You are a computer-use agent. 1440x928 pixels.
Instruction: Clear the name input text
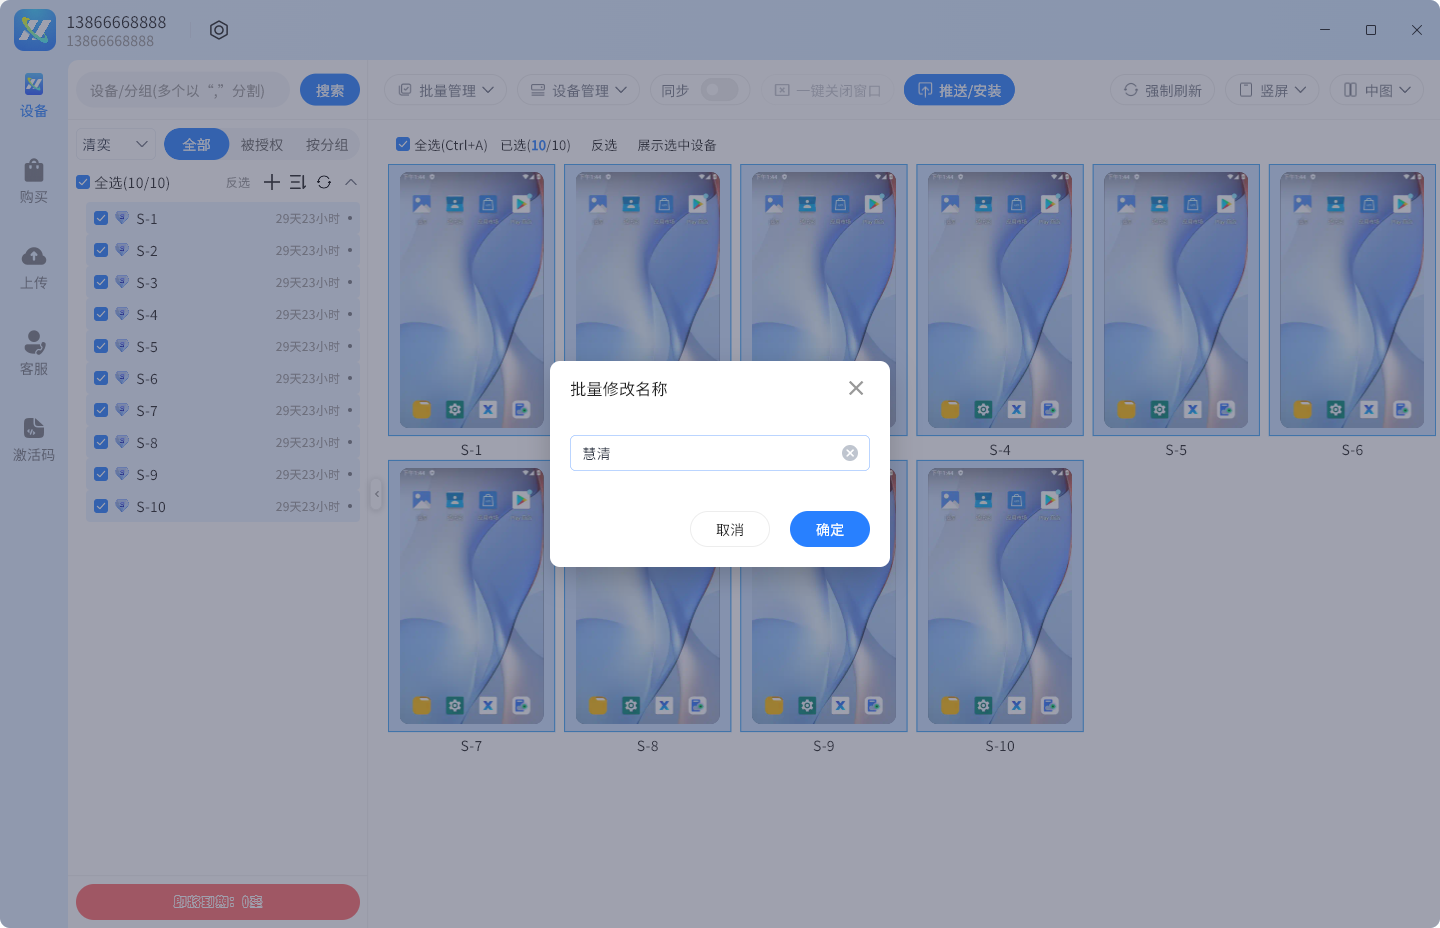point(850,453)
